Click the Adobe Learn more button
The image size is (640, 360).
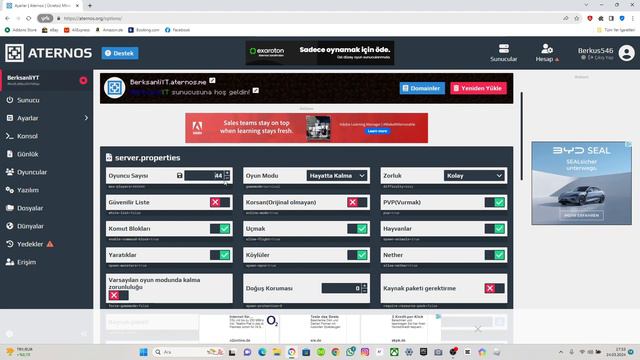[377, 131]
